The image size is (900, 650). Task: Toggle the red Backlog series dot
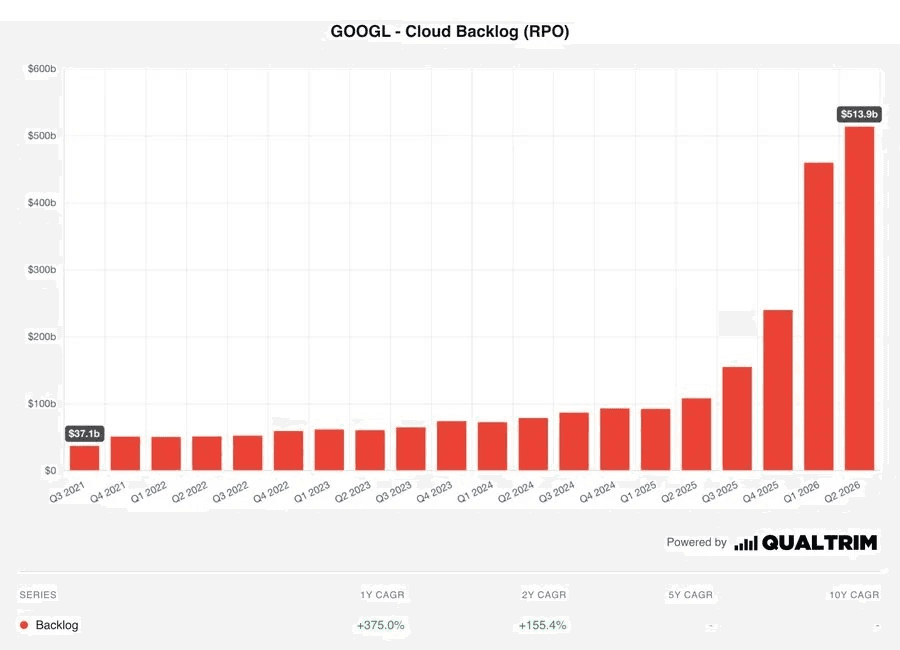coord(24,625)
